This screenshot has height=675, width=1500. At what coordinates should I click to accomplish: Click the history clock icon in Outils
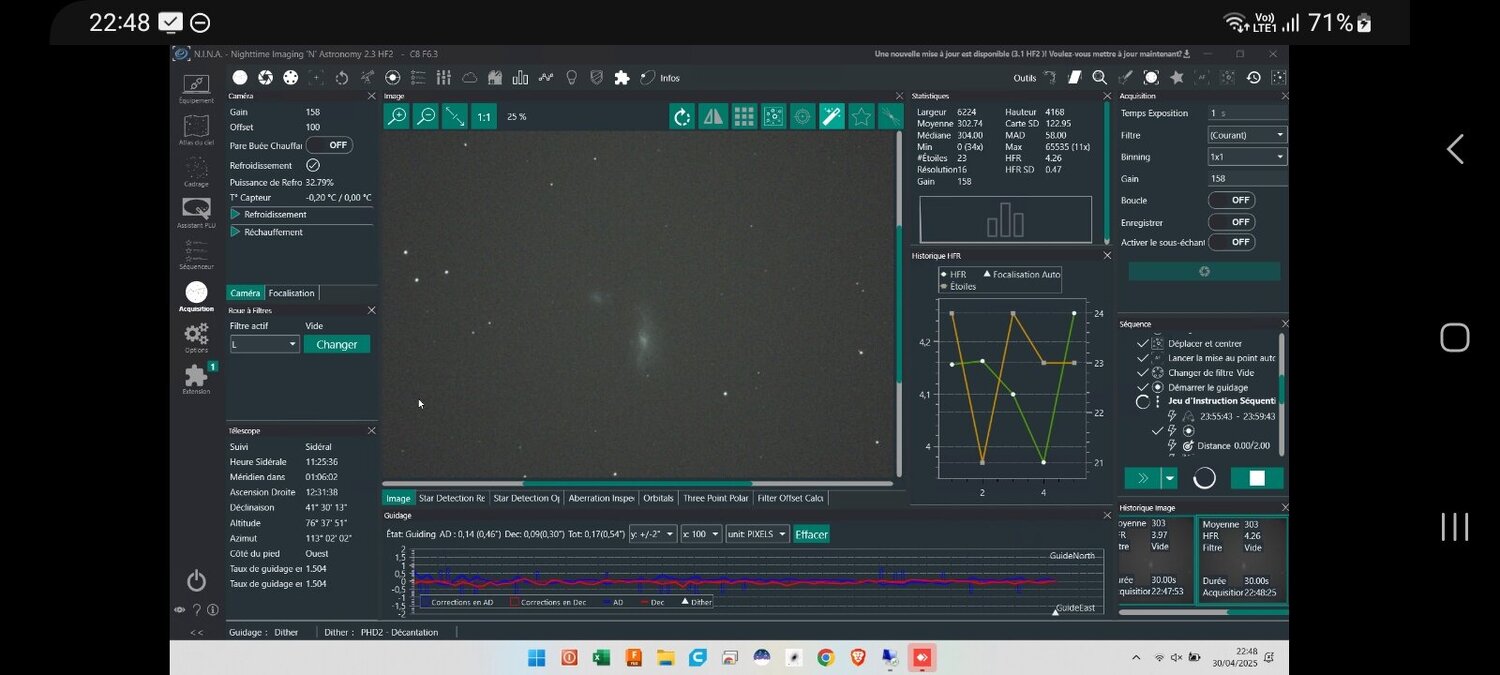click(x=1253, y=77)
